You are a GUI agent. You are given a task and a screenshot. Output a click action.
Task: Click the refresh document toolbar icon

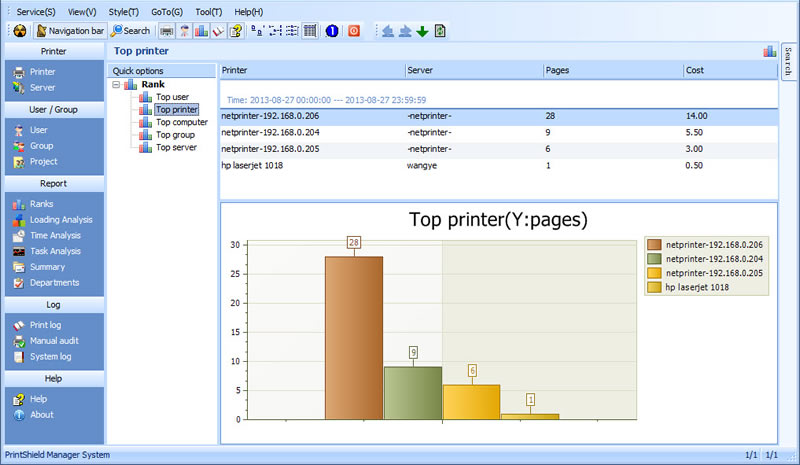pyautogui.click(x=440, y=31)
